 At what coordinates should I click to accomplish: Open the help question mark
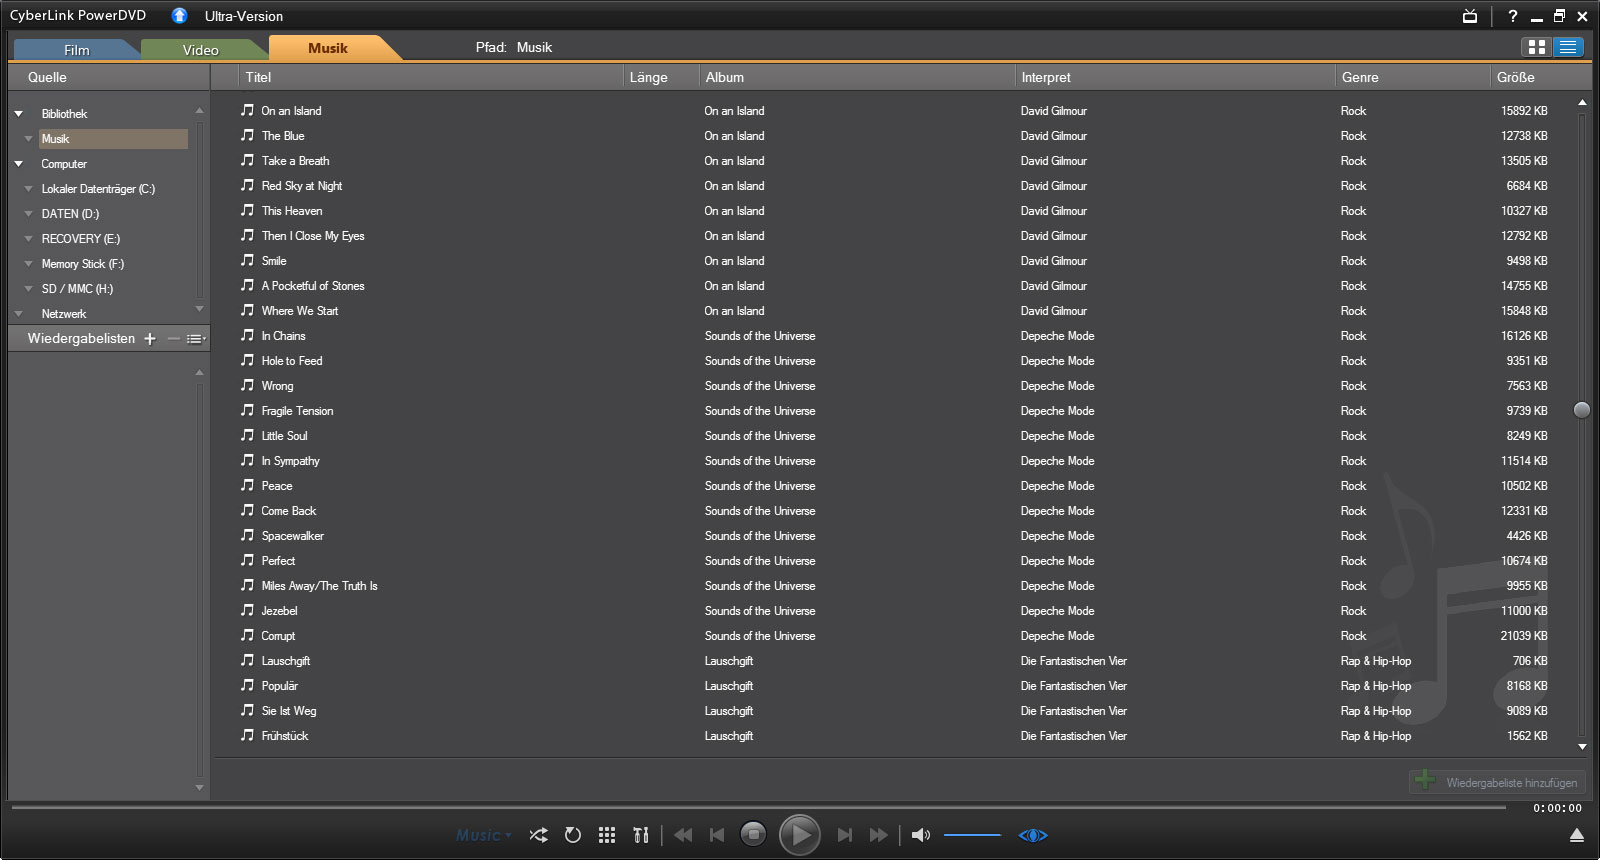point(1513,16)
